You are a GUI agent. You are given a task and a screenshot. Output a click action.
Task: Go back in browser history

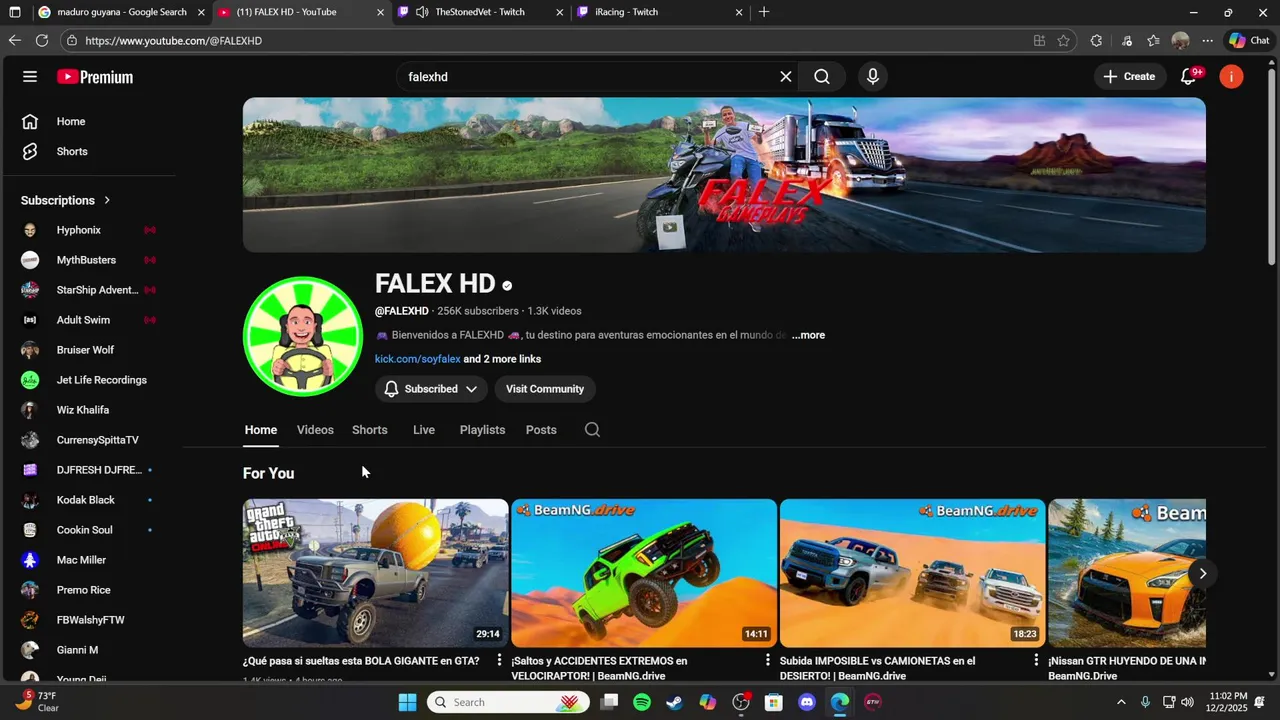pos(14,41)
